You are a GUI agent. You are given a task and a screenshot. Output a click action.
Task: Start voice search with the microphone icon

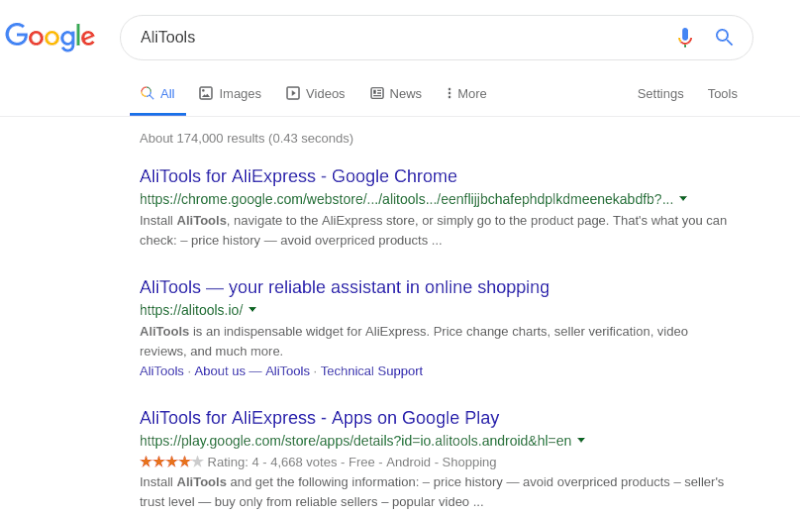[685, 37]
